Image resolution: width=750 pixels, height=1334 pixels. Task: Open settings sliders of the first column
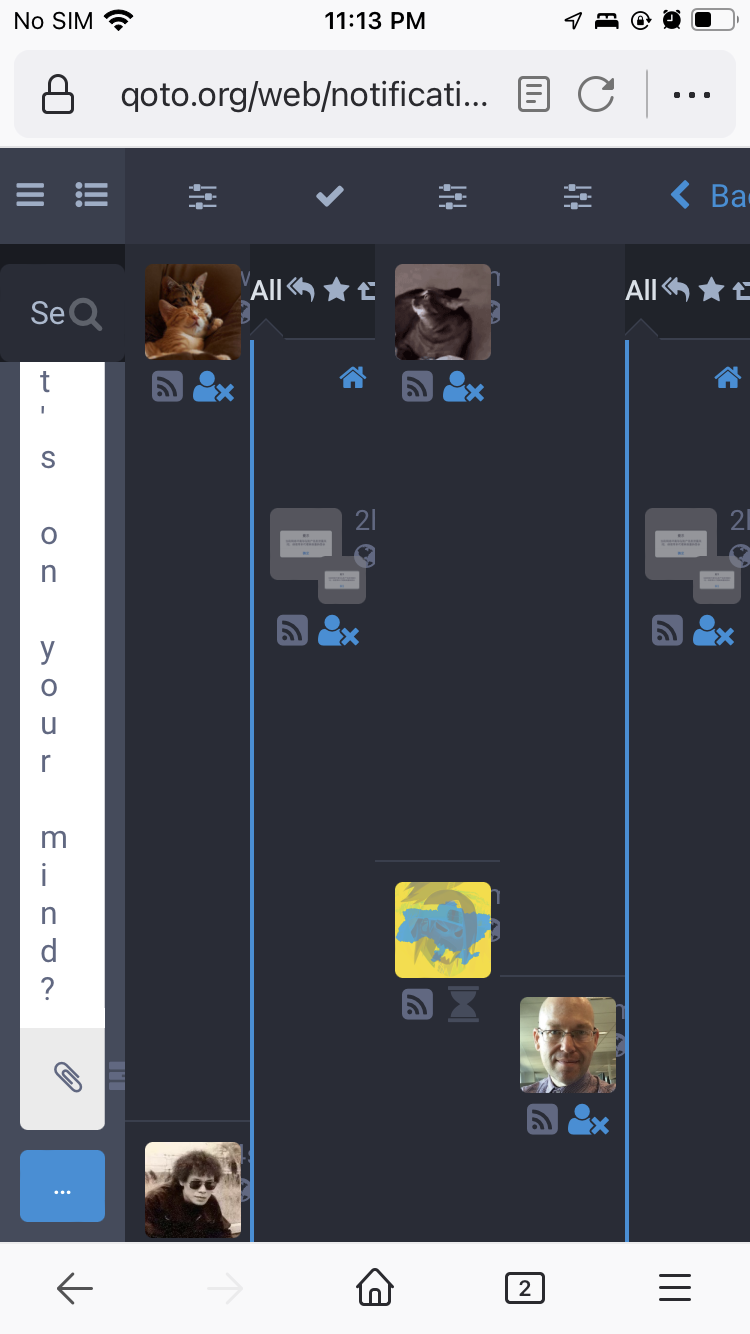[x=203, y=196]
